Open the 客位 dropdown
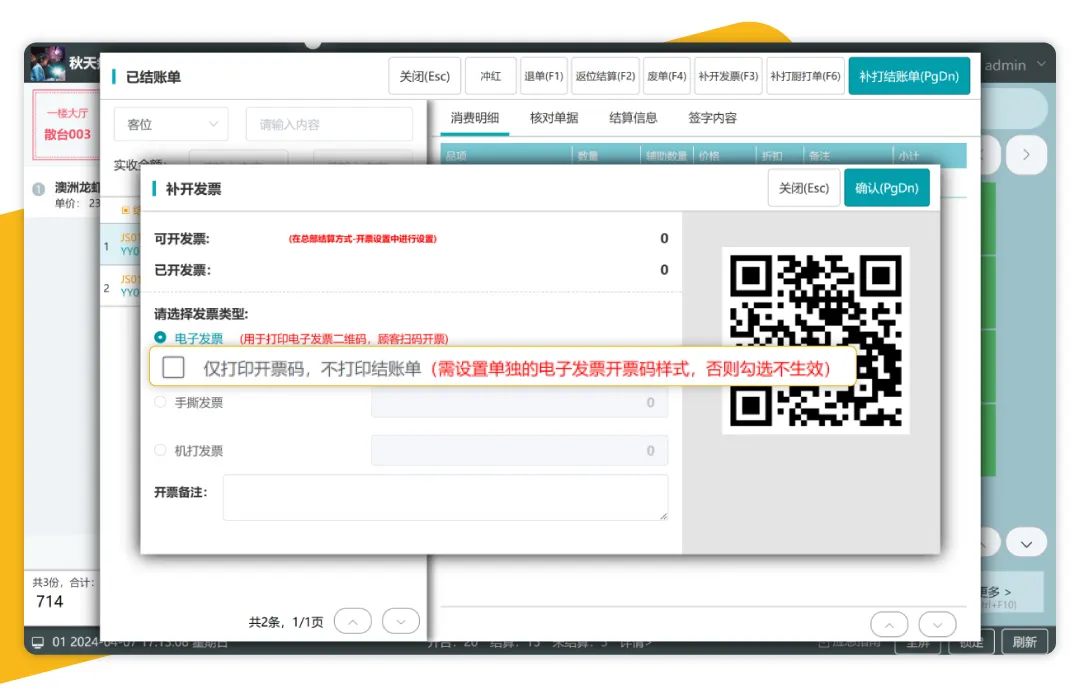 click(x=171, y=124)
